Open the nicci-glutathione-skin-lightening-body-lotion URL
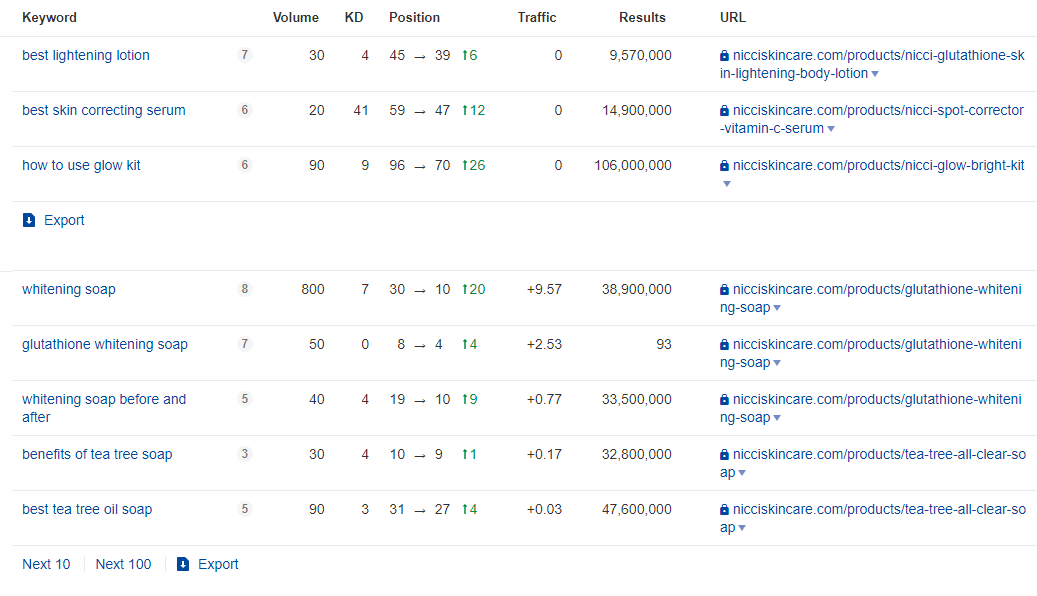 pos(872,65)
